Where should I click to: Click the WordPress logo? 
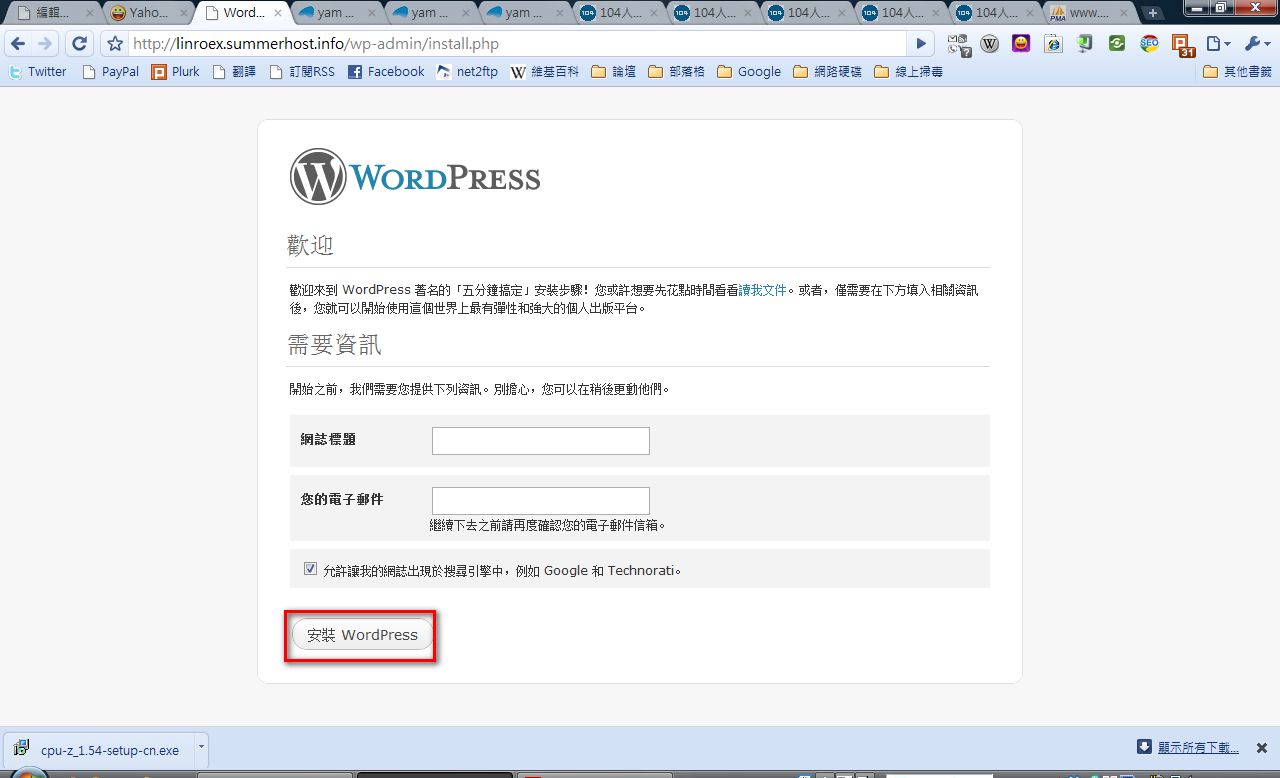(415, 177)
